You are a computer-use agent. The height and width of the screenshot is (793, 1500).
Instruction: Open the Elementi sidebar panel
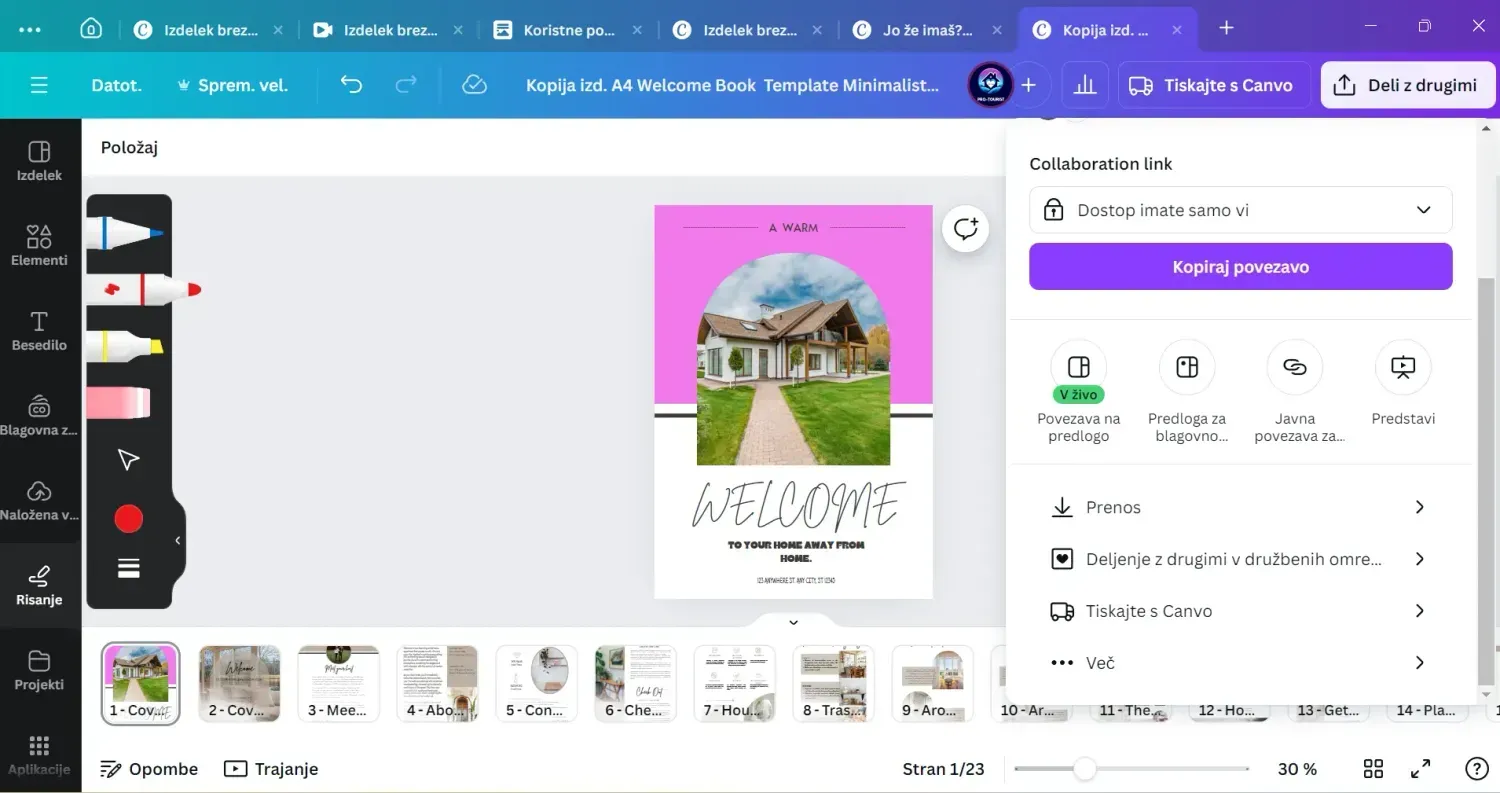(39, 245)
